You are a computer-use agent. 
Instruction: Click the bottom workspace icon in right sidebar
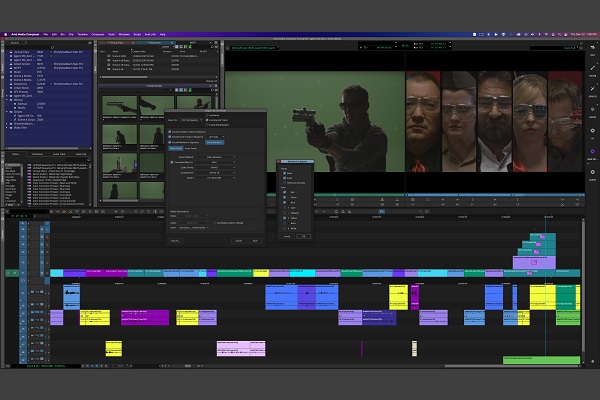(592, 172)
